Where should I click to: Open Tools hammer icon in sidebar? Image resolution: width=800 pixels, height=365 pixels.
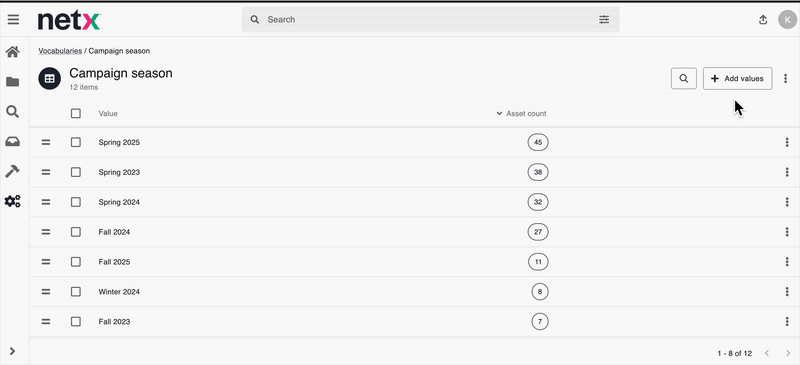pyautogui.click(x=12, y=172)
